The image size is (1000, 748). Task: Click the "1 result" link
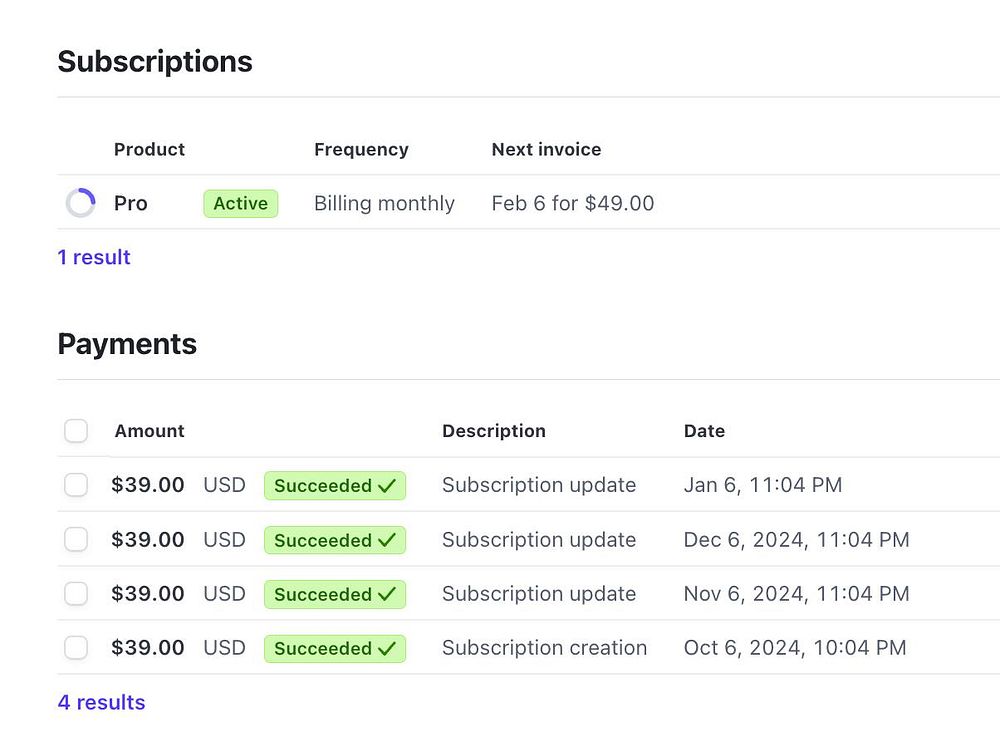click(94, 257)
